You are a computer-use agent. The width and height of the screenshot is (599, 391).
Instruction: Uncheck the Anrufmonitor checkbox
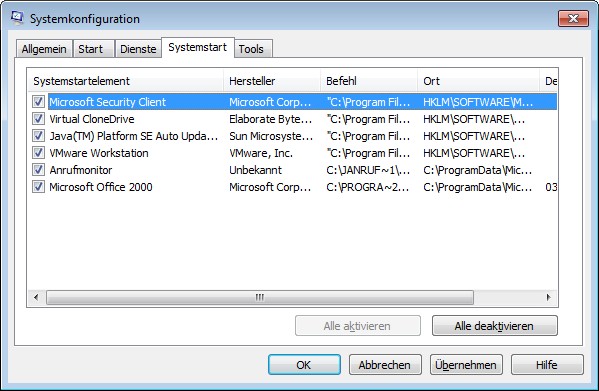coord(38,170)
